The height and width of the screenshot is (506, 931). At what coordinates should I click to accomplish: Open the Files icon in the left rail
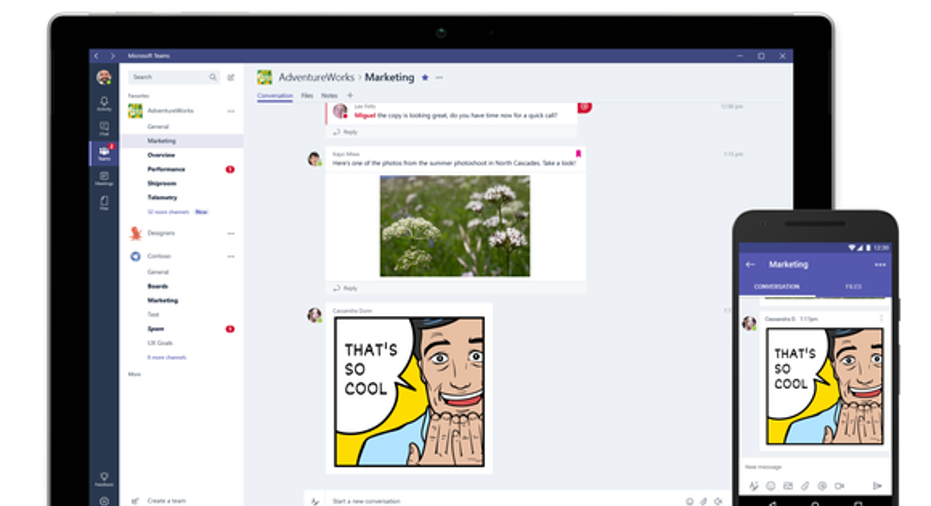[104, 203]
